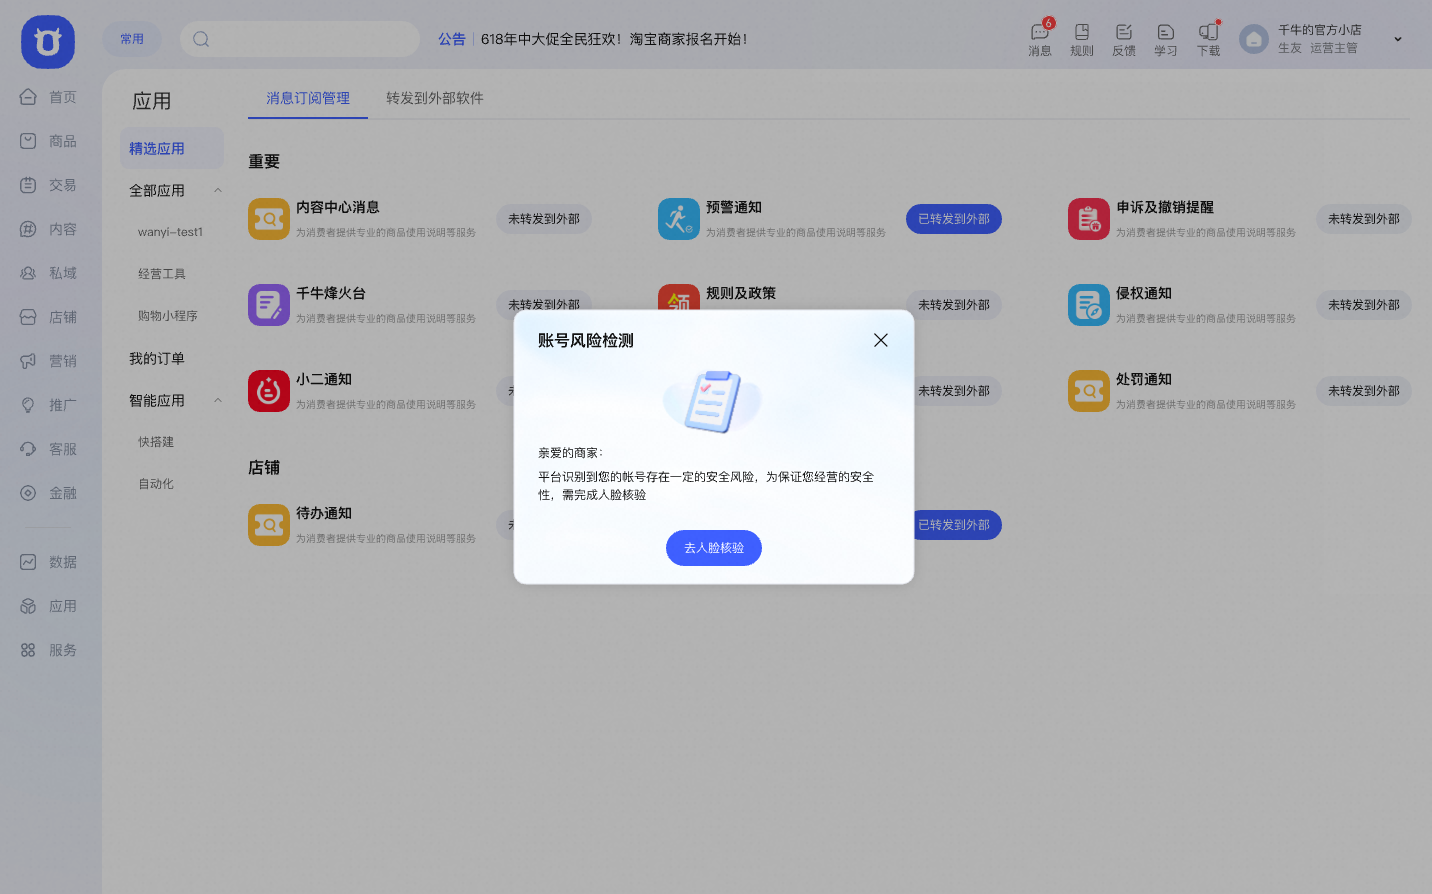Click the 常用 button in header
This screenshot has height=894, width=1432.
[132, 39]
